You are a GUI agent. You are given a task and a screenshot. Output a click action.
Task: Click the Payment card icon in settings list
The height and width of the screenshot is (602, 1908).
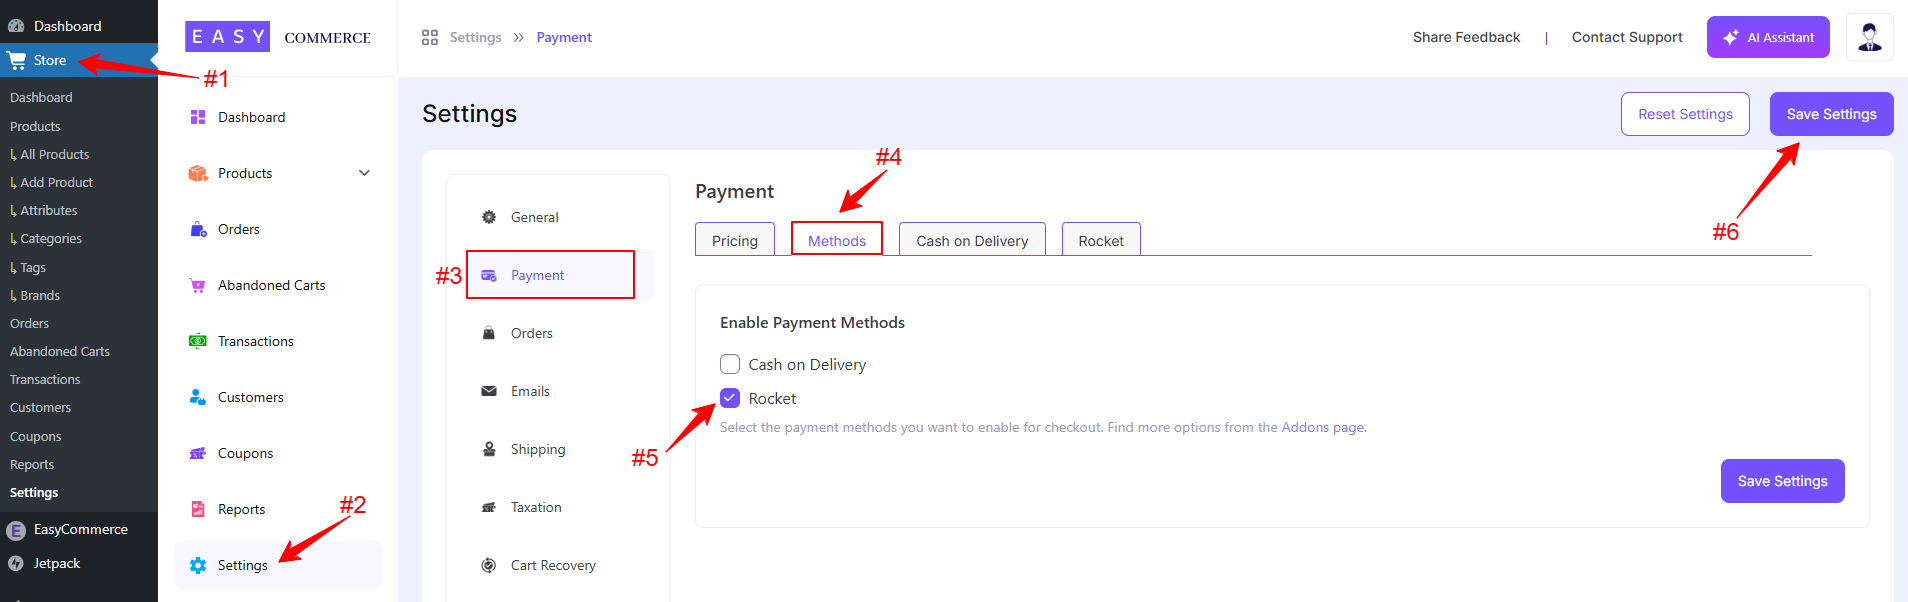(489, 275)
